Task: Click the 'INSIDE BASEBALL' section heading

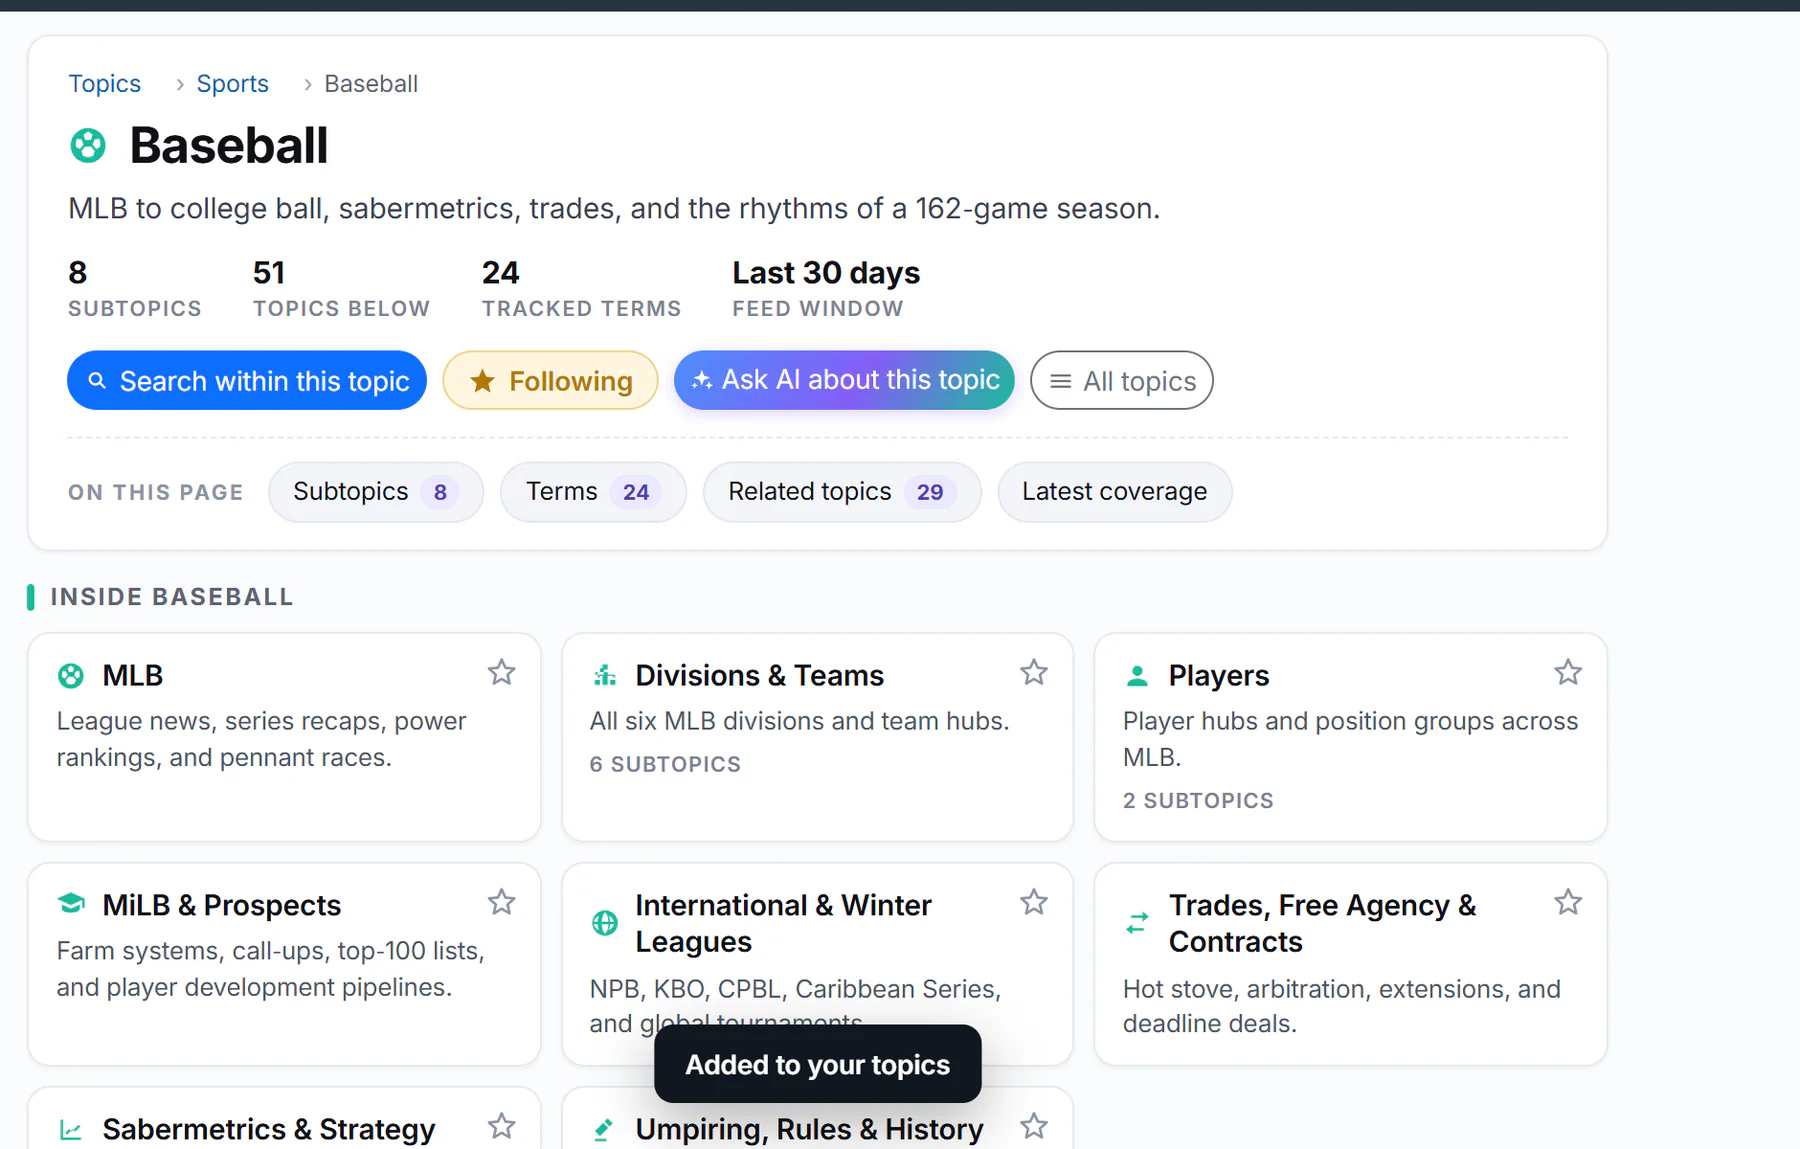Action: pos(171,597)
